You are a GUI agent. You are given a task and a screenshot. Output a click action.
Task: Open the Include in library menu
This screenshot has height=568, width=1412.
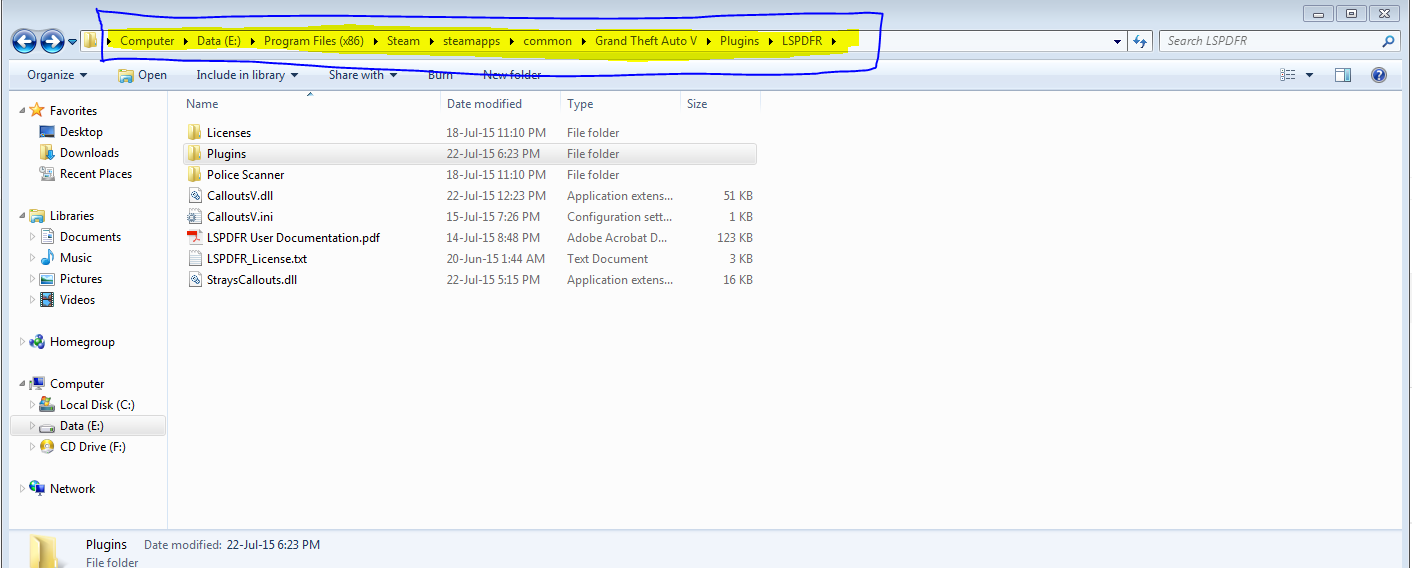tap(247, 75)
